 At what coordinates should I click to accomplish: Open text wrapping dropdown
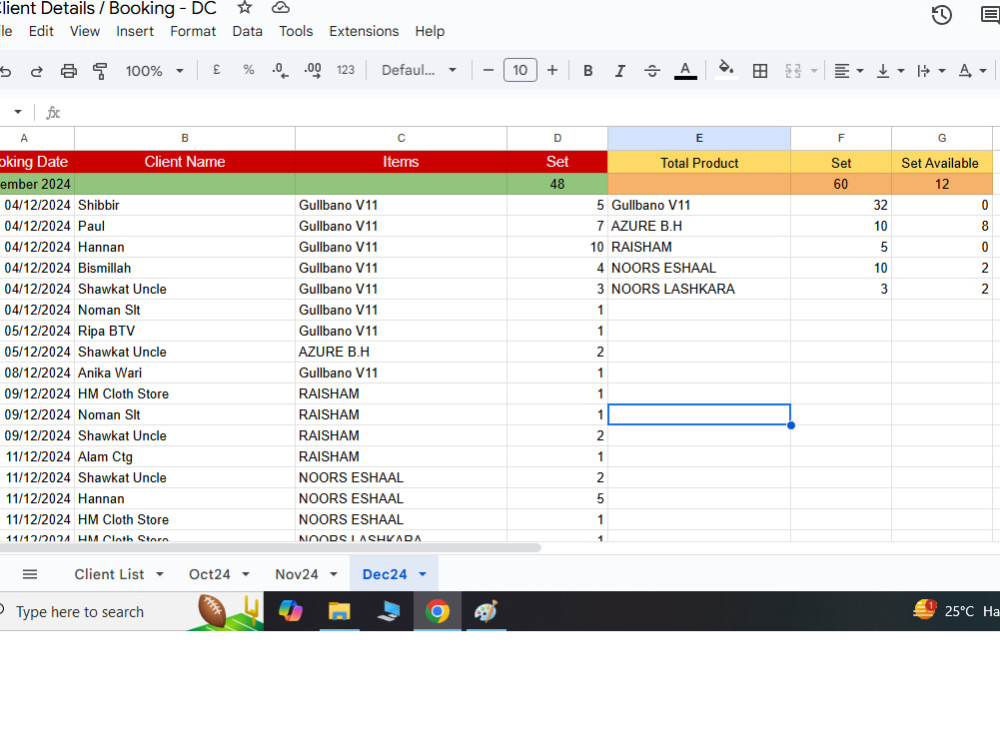click(930, 71)
